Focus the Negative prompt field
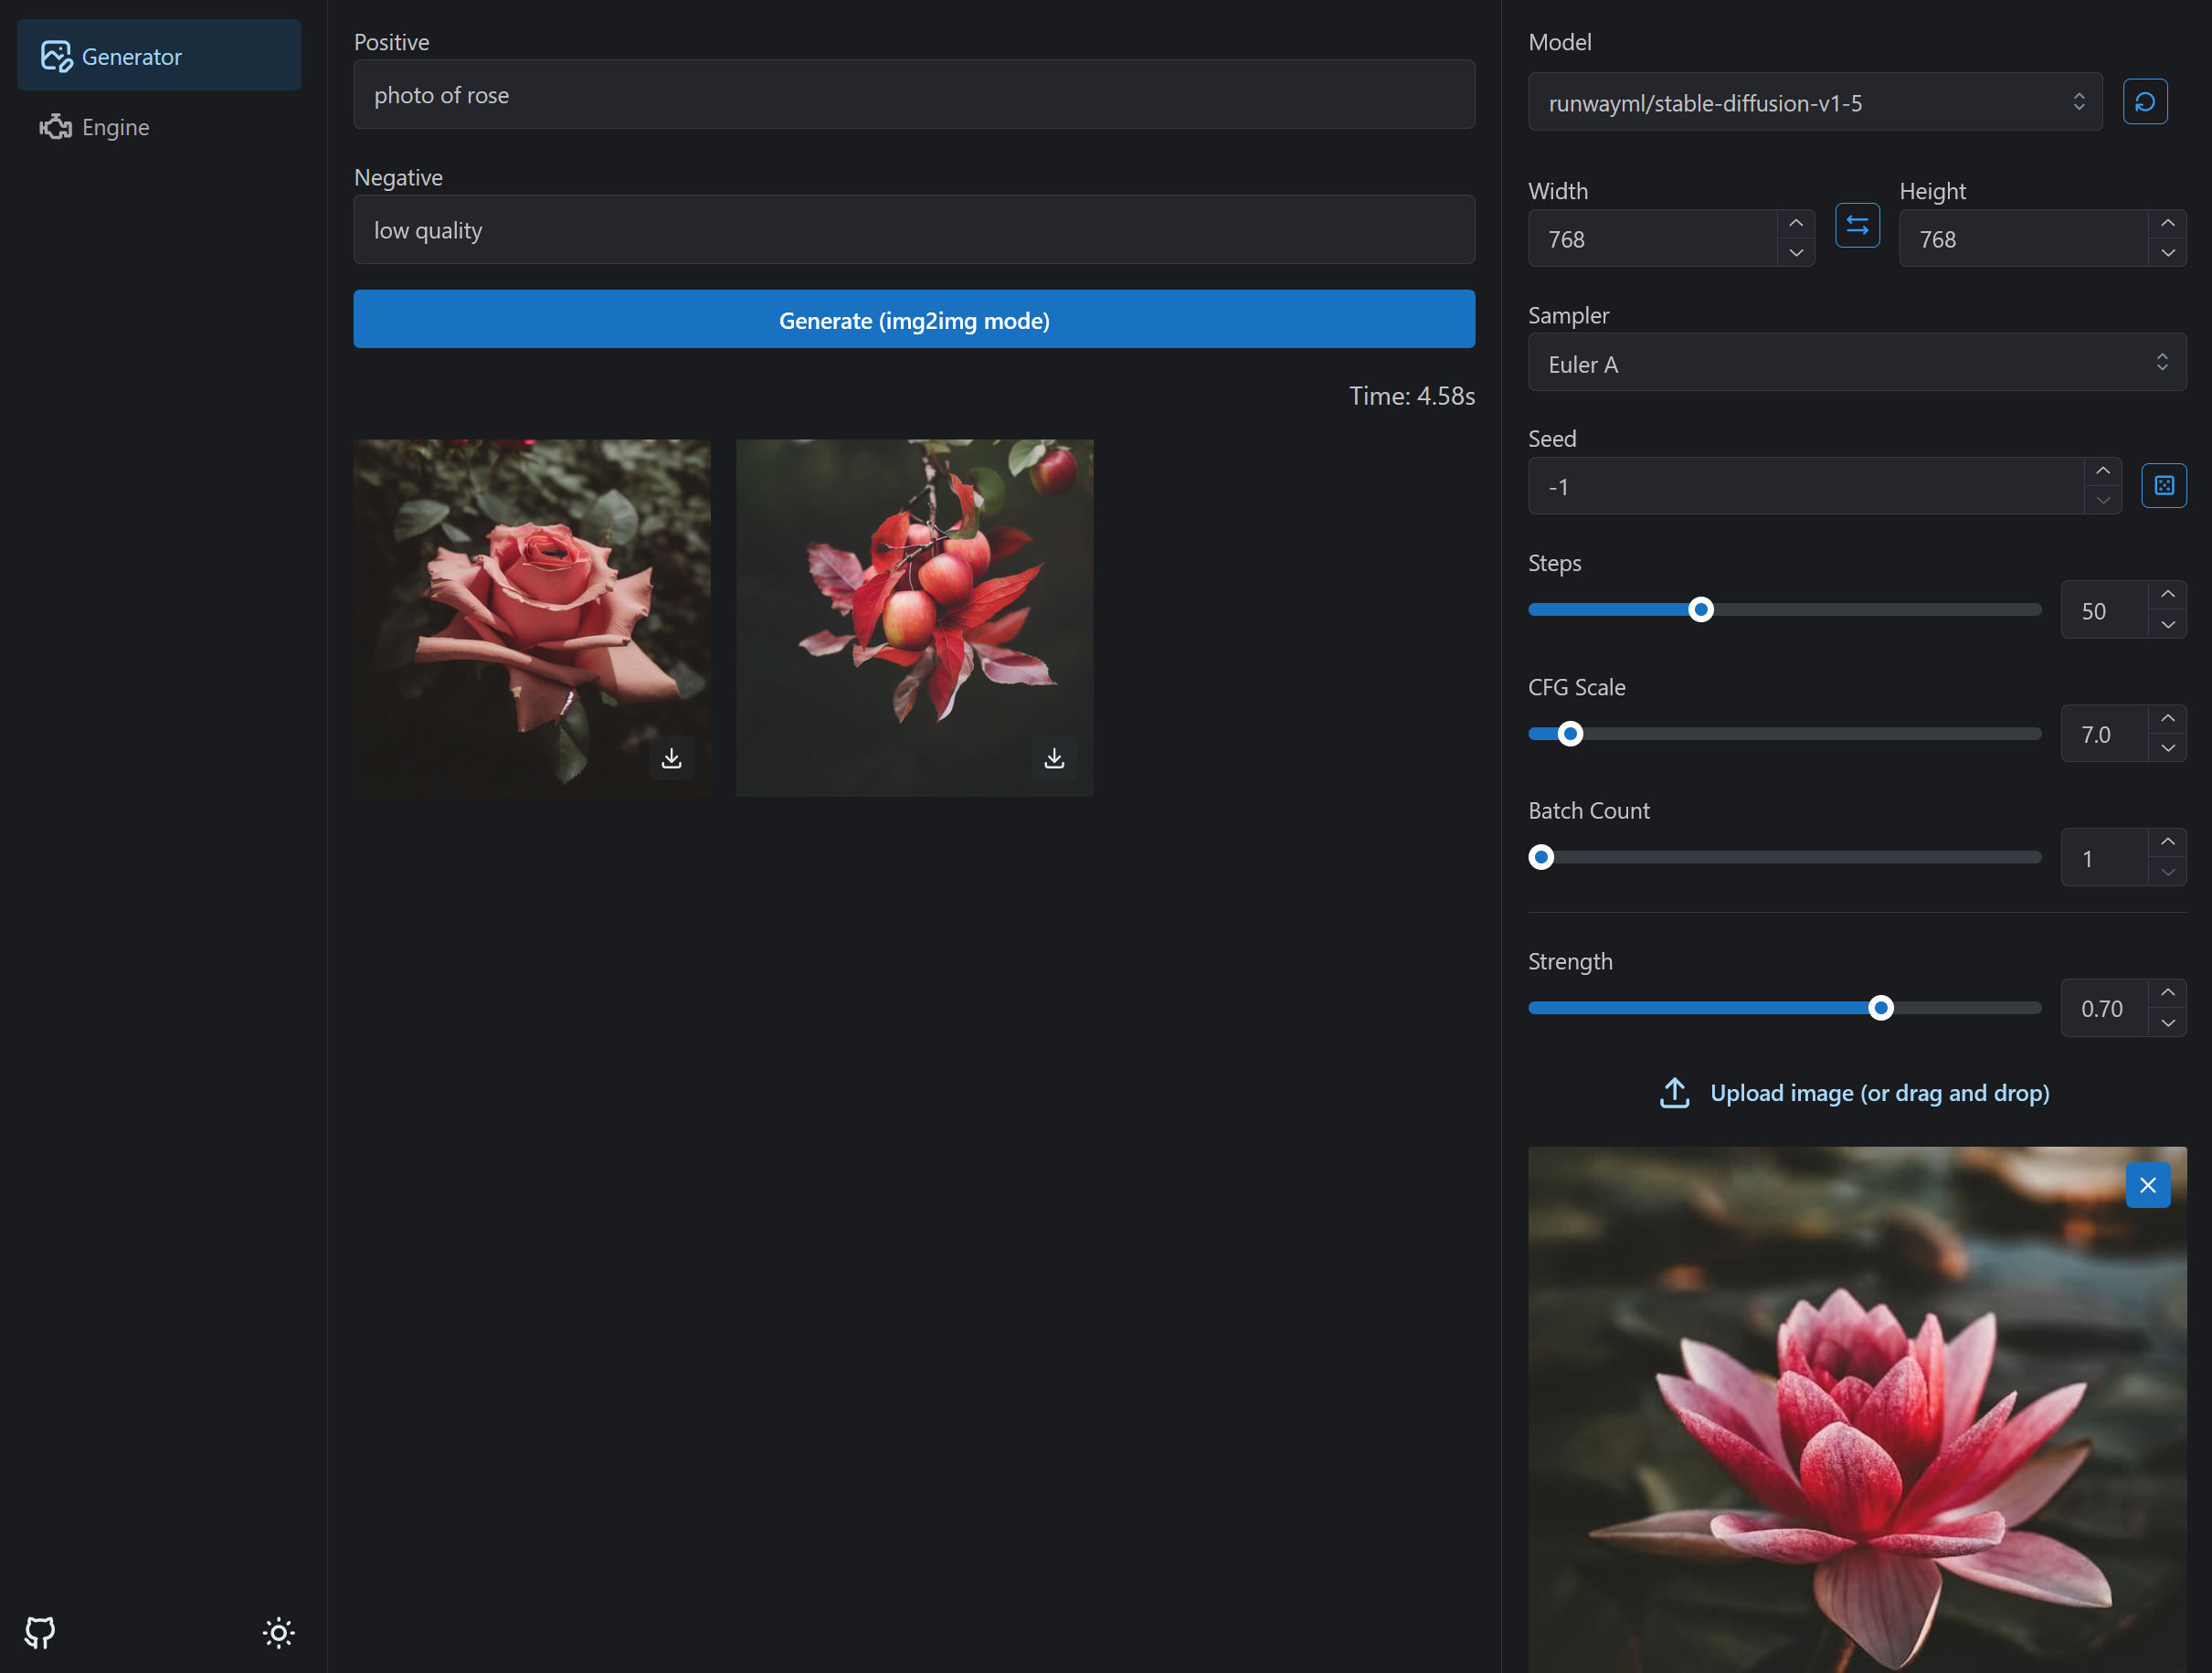 tap(913, 230)
